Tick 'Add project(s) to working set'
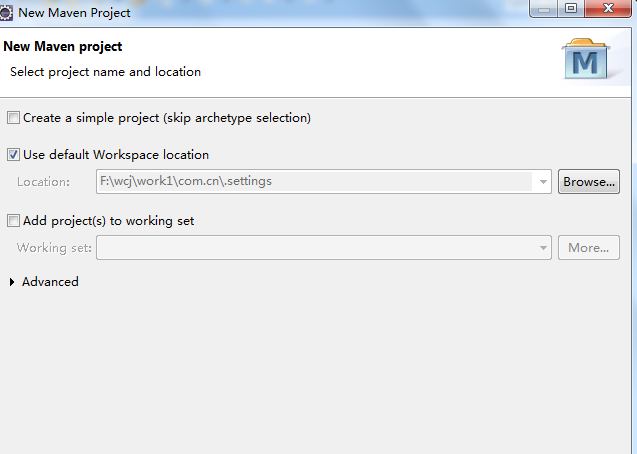 tap(13, 221)
